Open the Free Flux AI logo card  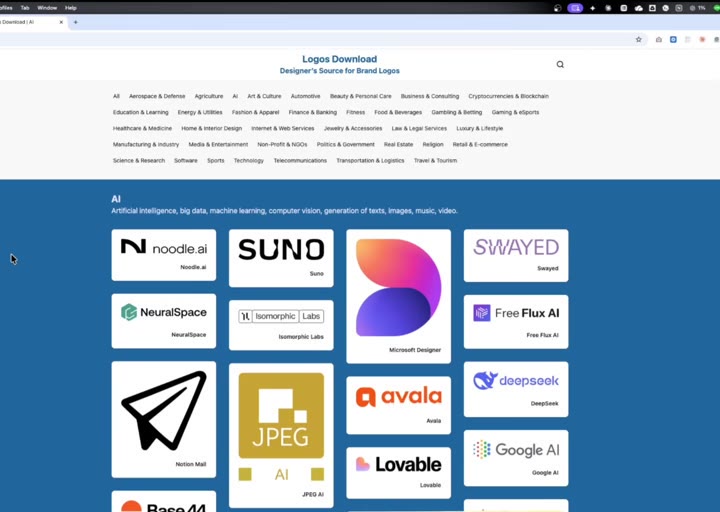click(x=516, y=321)
